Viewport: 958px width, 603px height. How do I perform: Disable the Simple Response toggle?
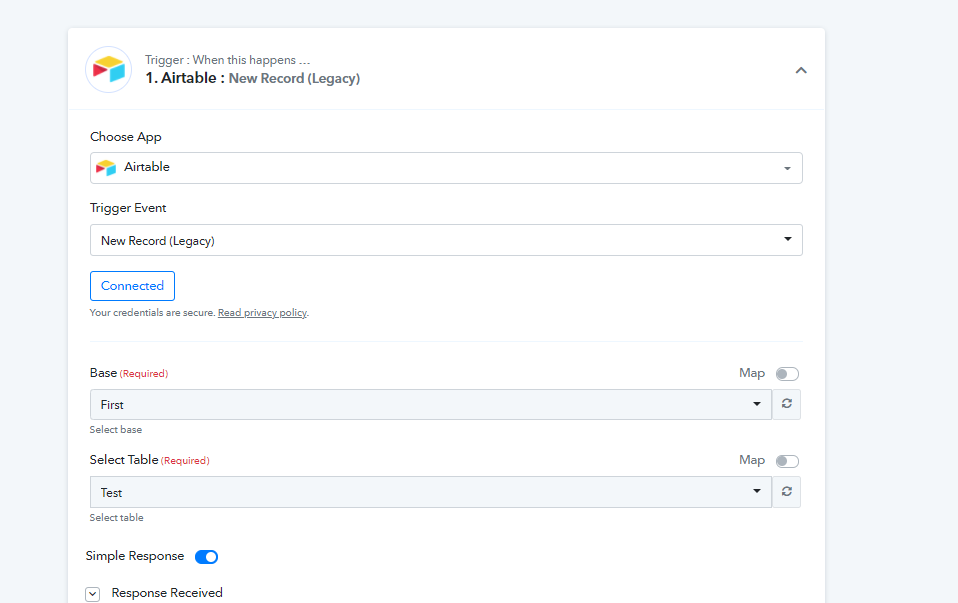coord(207,557)
